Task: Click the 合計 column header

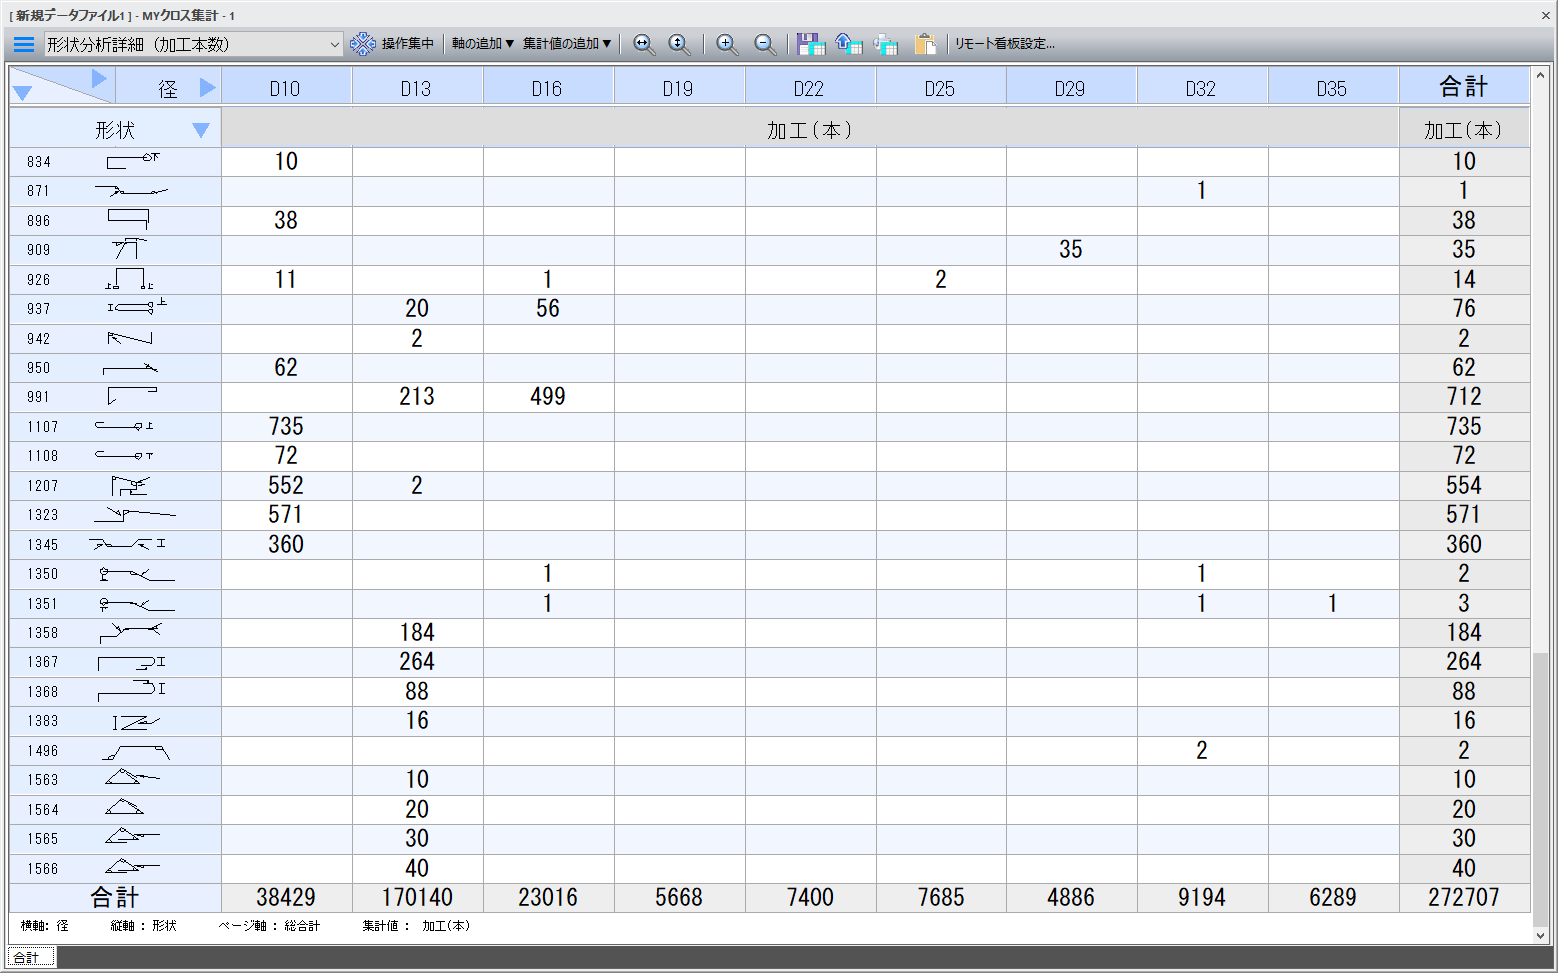Action: [x=1463, y=87]
